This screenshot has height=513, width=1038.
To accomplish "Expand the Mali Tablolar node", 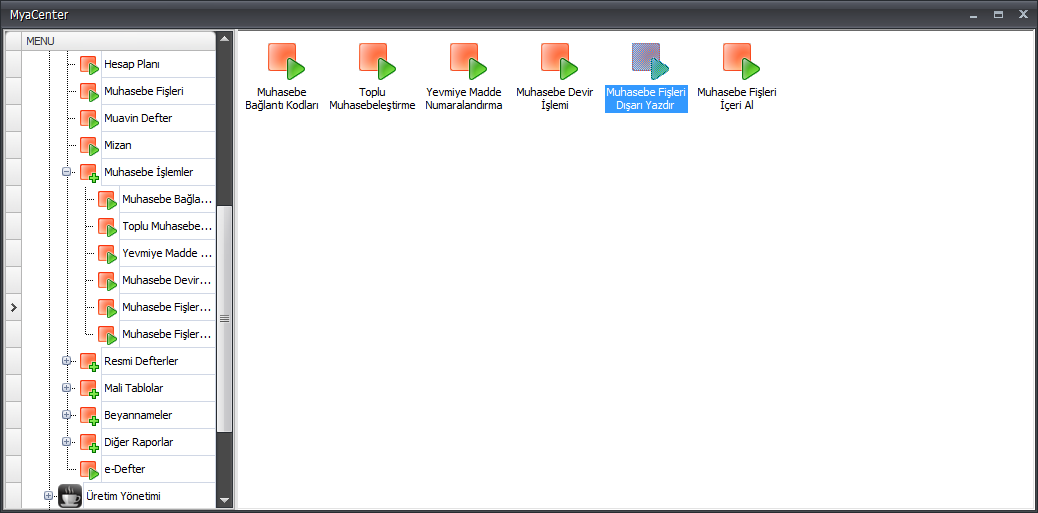I will [66, 387].
